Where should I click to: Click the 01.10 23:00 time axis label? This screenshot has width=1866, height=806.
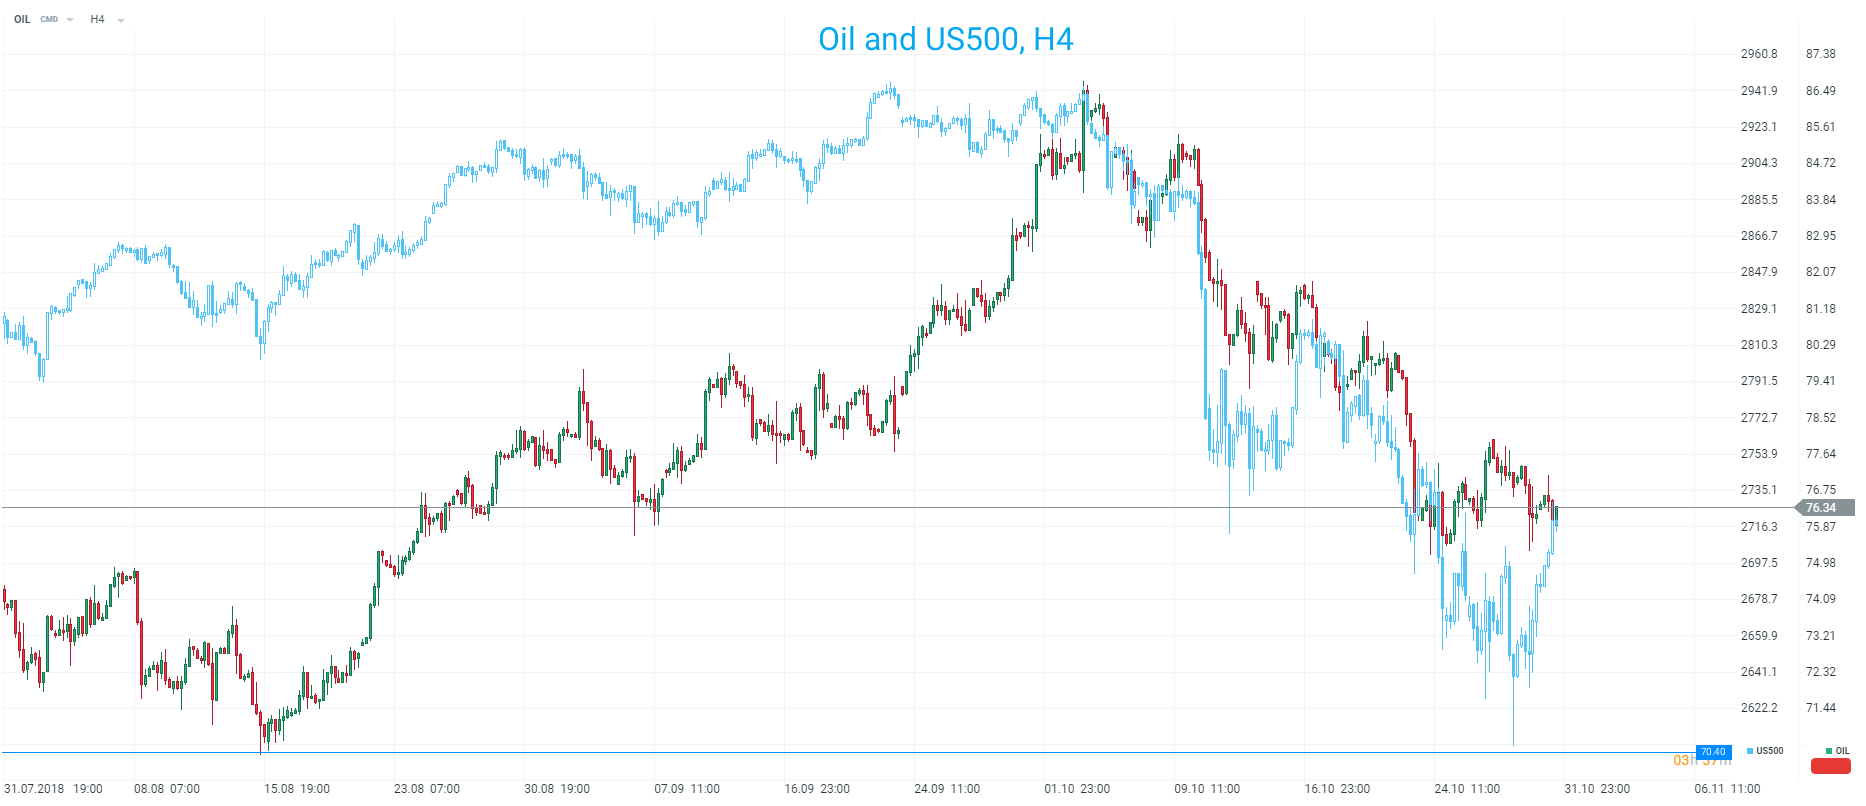[1077, 789]
